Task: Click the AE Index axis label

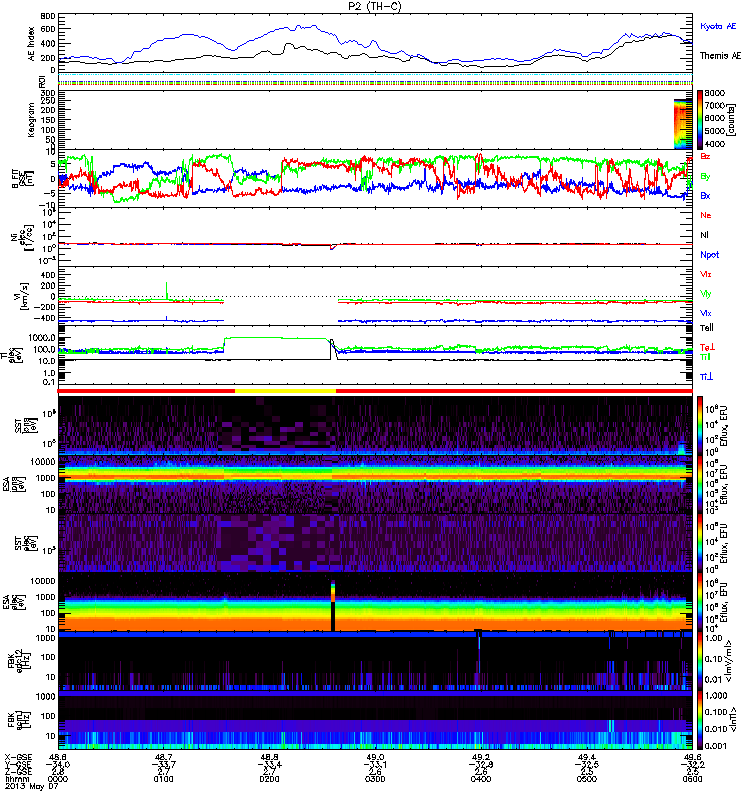Action: pyautogui.click(x=31, y=44)
